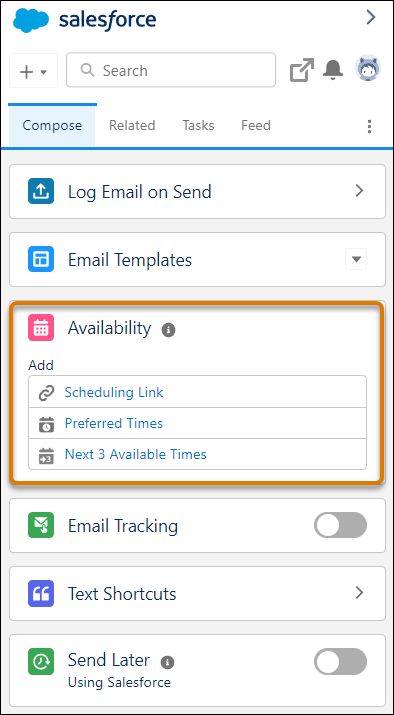Open the plus create-new dropdown
The image size is (394, 715).
[33, 71]
